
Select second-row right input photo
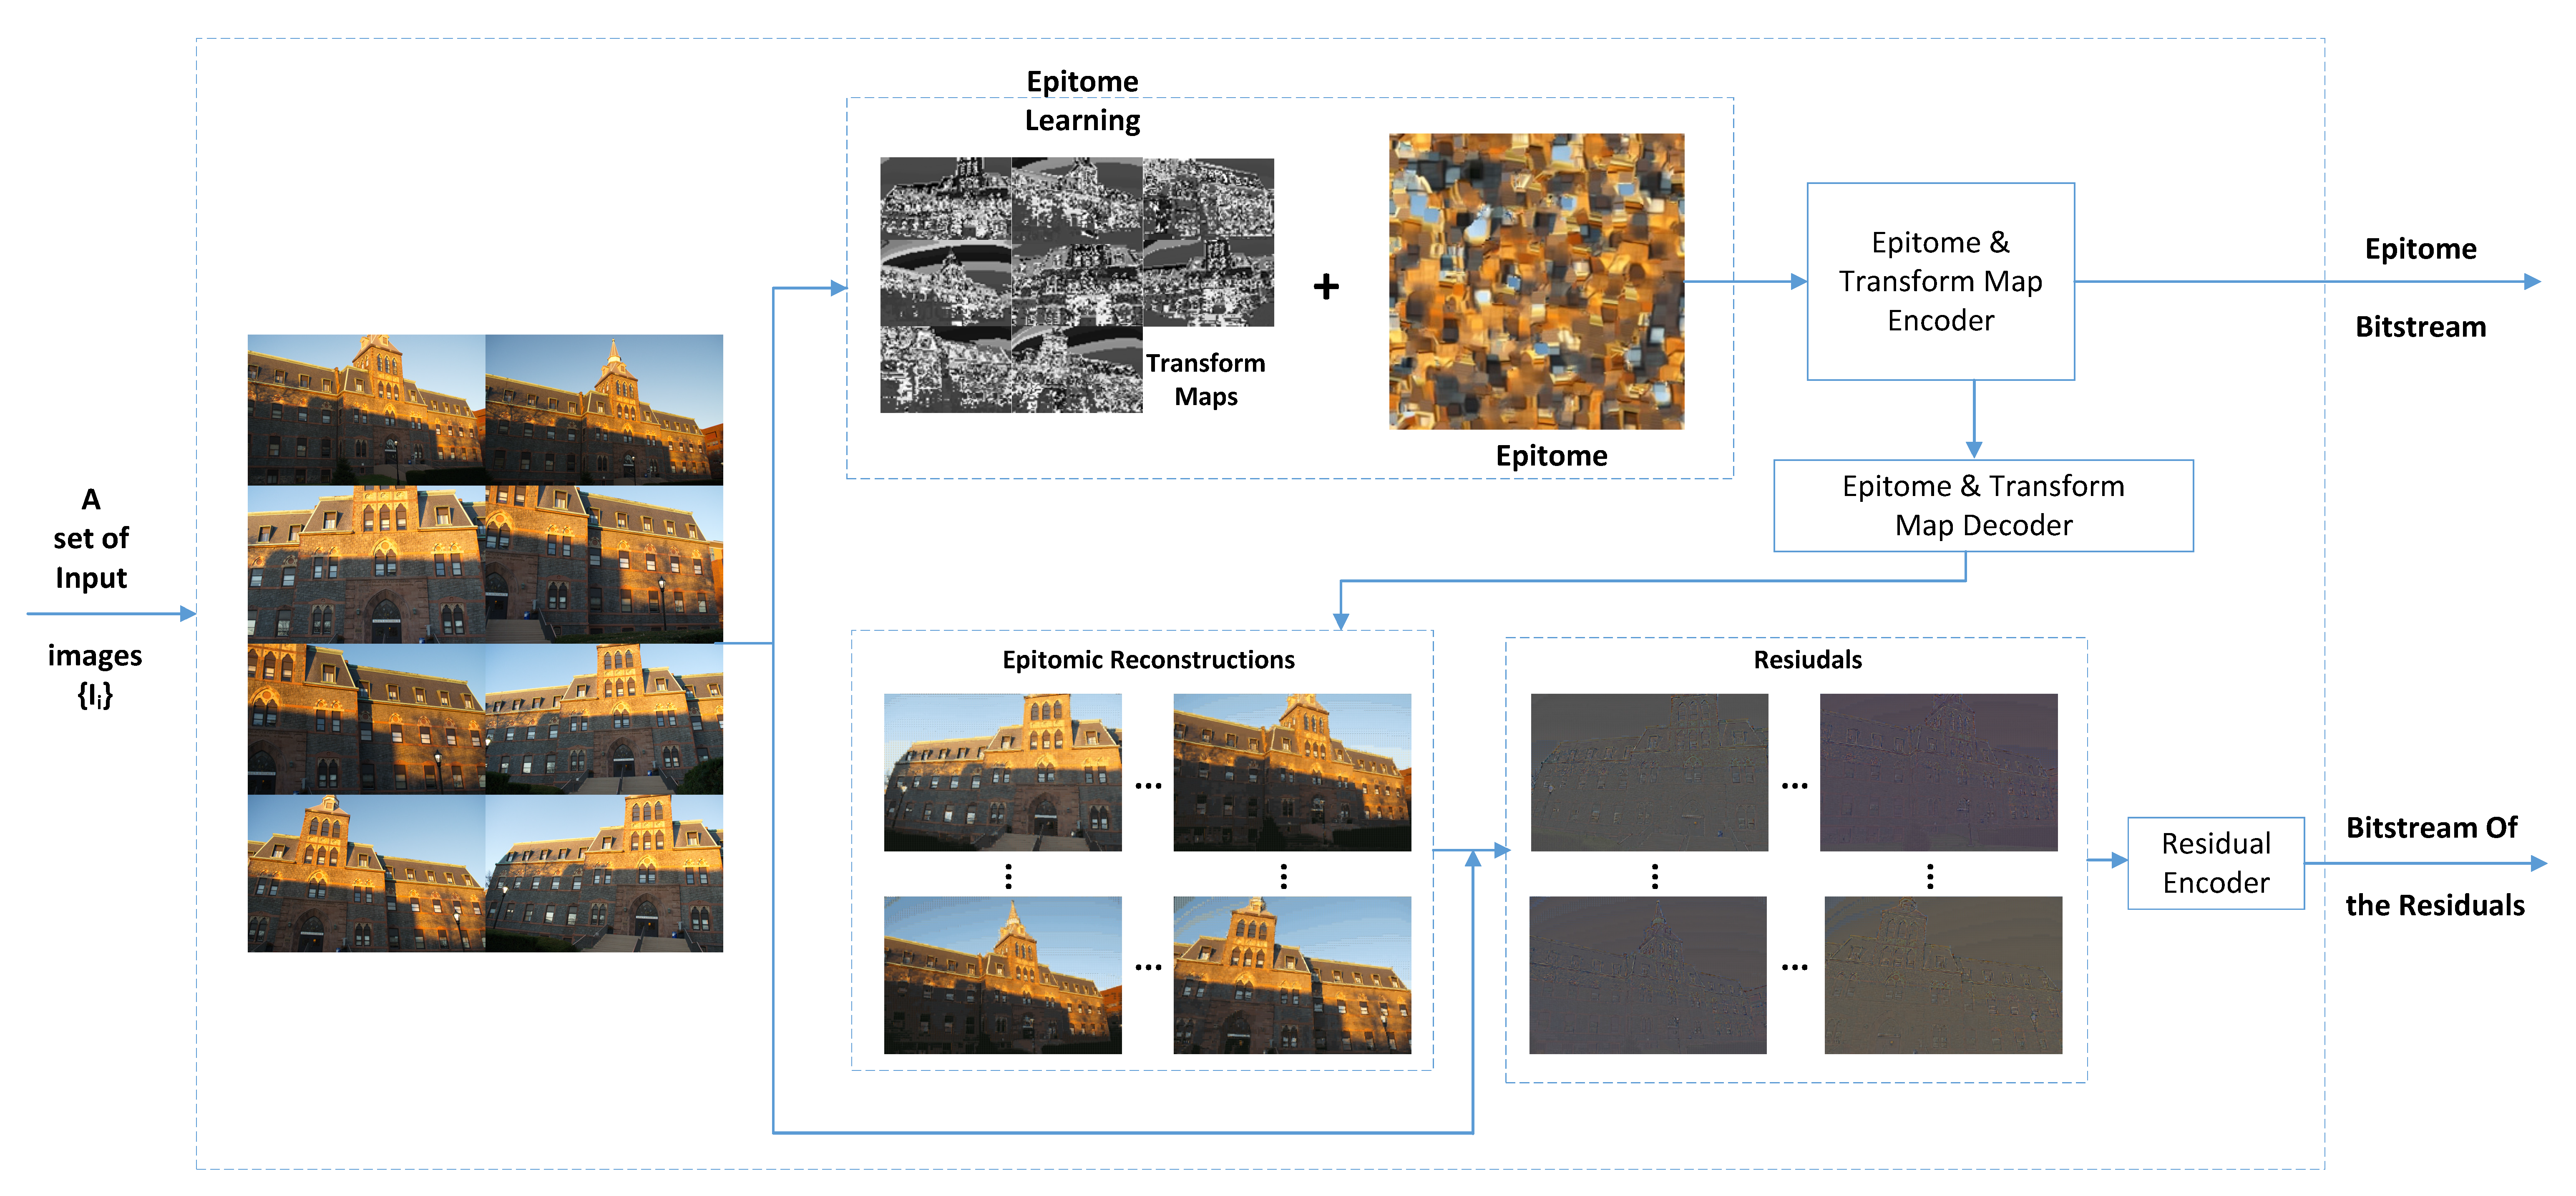604,564
